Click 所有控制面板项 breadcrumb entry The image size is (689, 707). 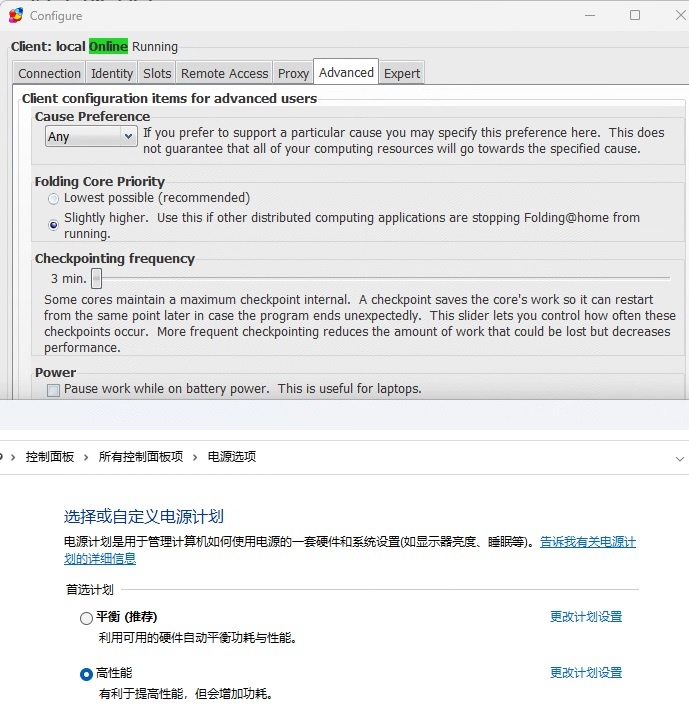(x=141, y=457)
